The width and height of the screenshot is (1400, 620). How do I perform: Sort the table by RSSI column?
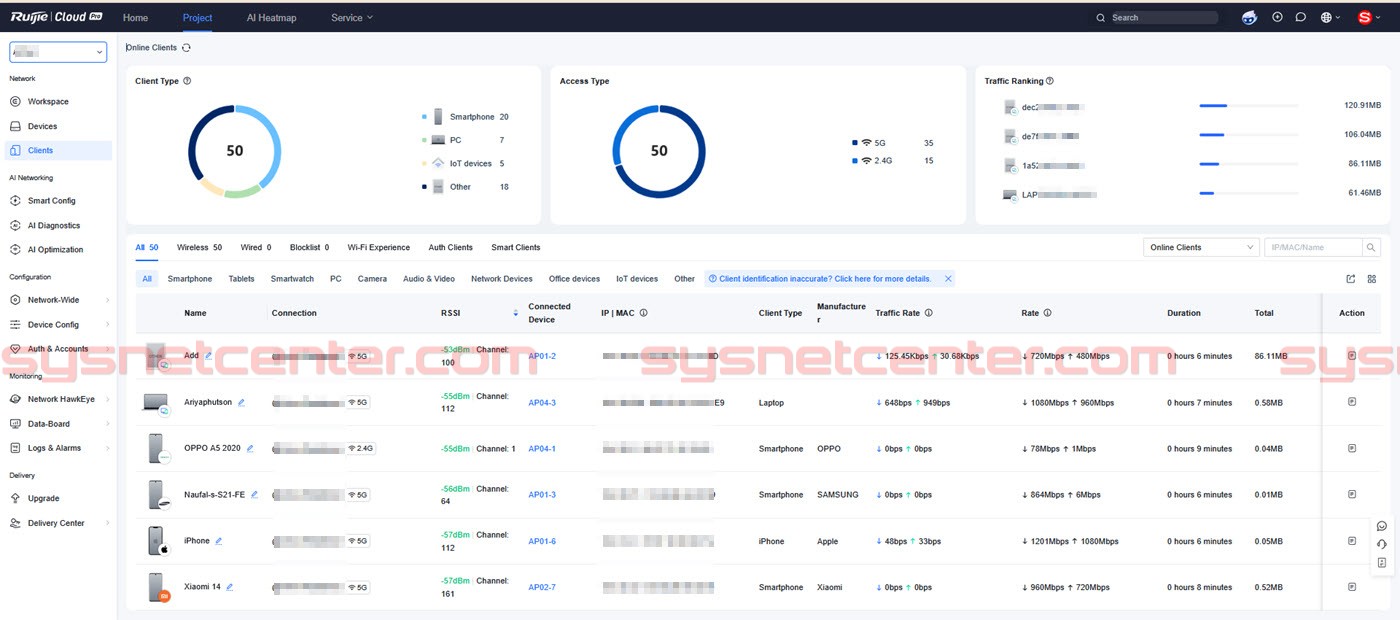(515, 313)
